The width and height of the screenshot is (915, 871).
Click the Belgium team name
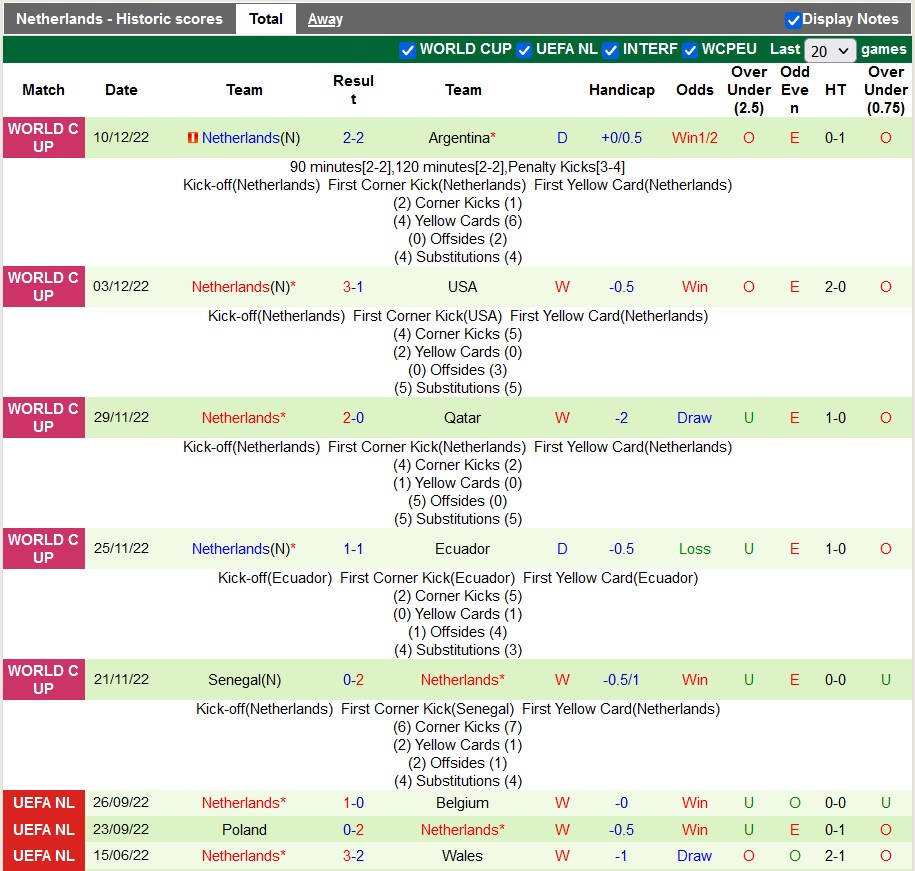coord(463,803)
